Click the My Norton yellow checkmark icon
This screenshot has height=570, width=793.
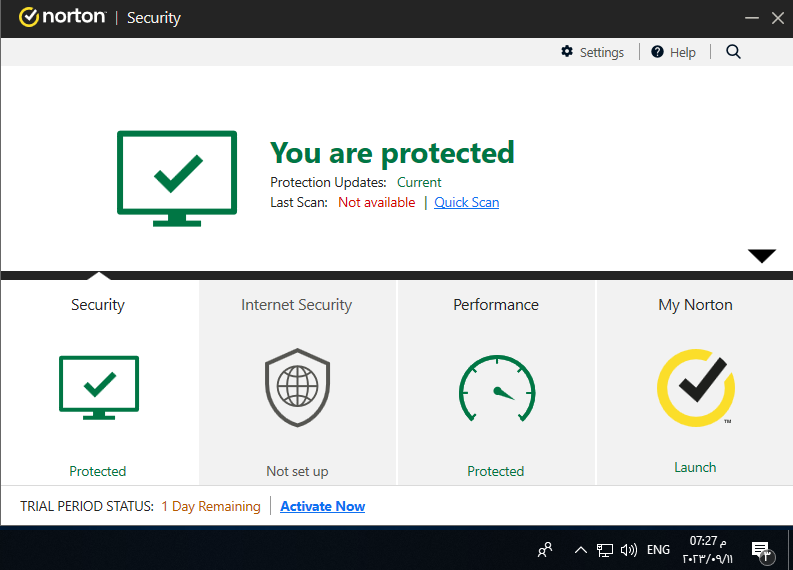click(696, 388)
